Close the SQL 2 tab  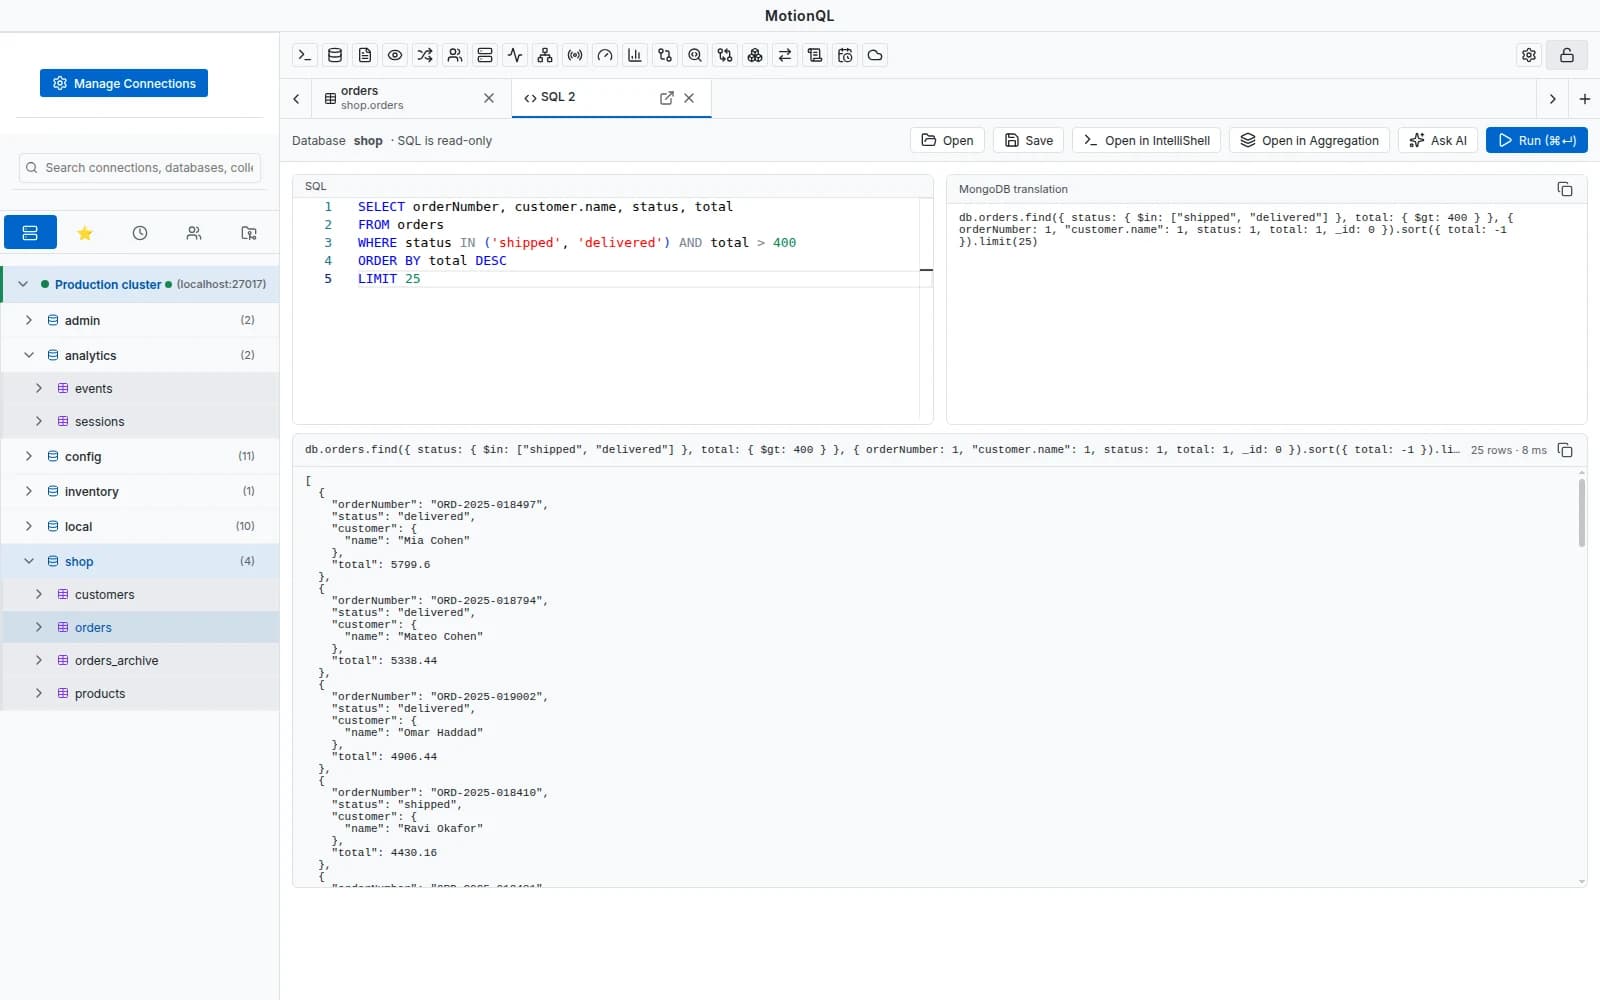pos(689,98)
